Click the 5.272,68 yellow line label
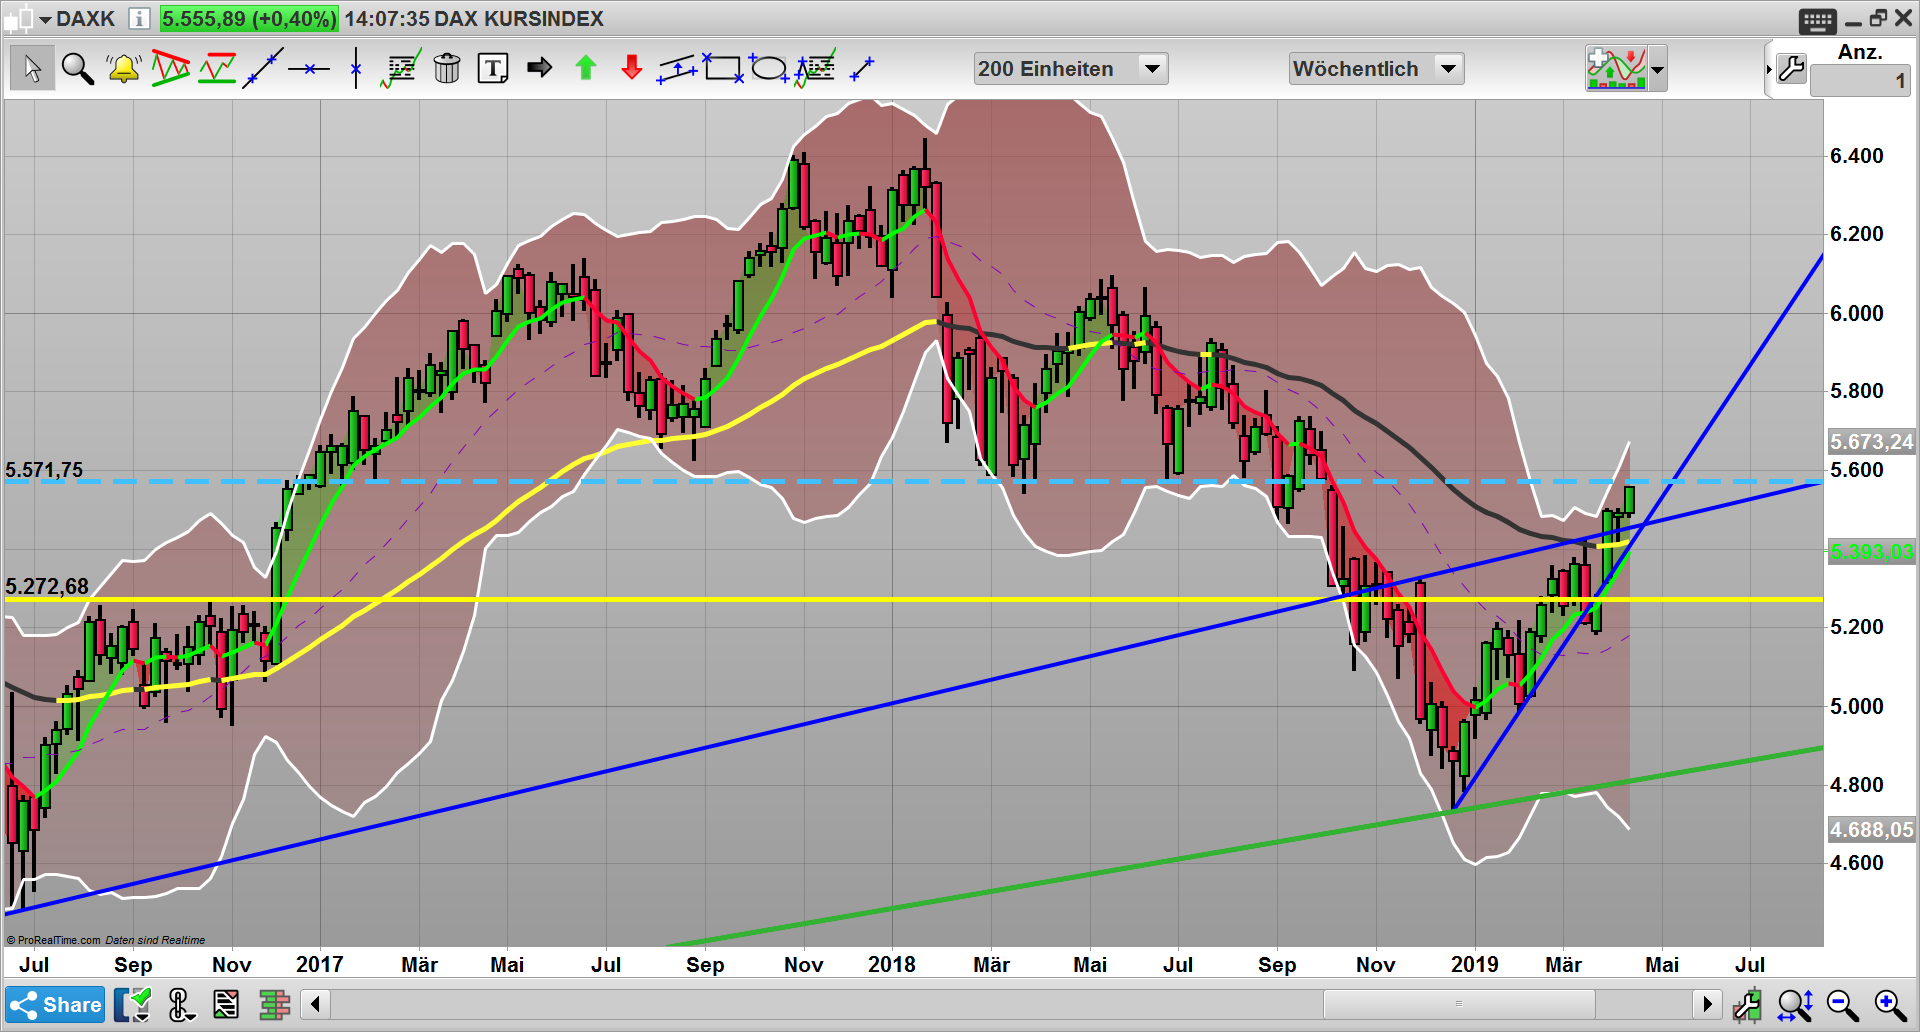The height and width of the screenshot is (1032, 1920). tap(46, 587)
